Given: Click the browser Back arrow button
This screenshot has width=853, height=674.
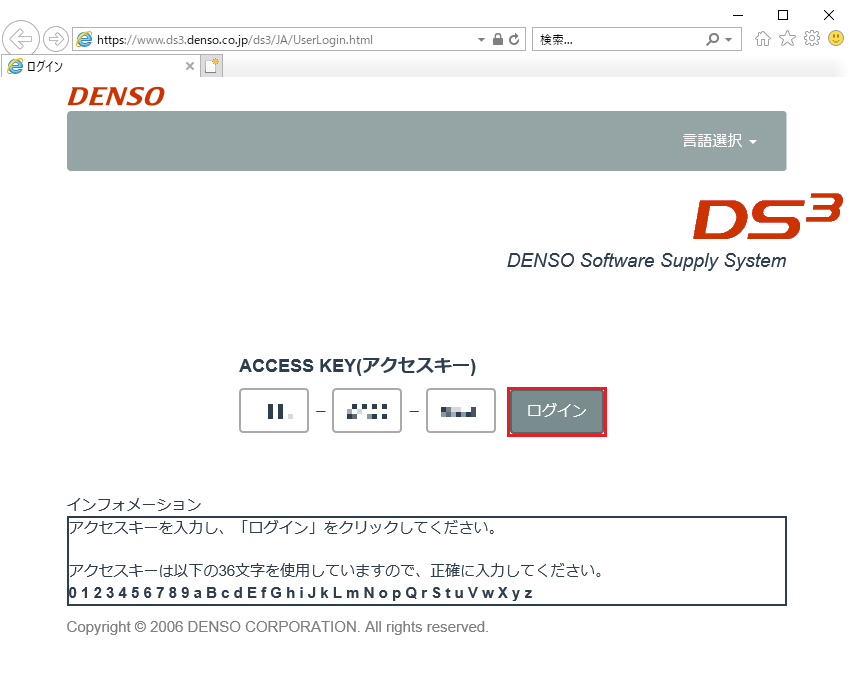Looking at the screenshot, I should 21,39.
